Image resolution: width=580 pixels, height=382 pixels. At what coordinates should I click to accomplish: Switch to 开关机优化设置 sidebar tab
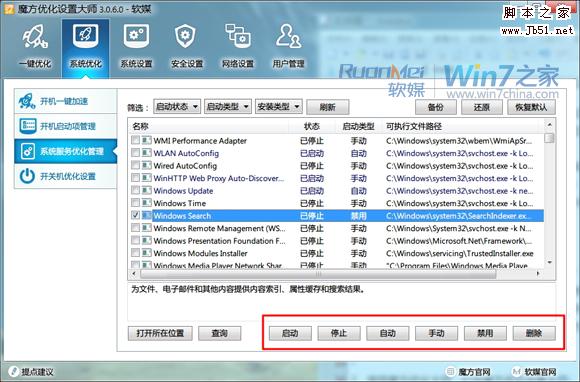coord(65,176)
